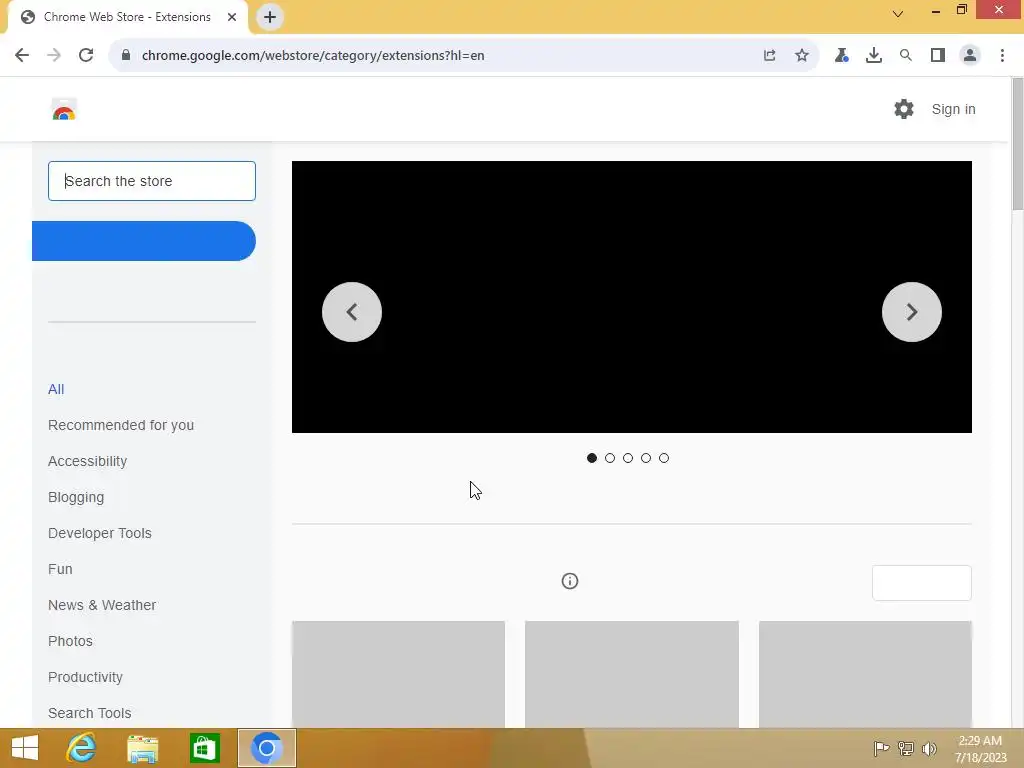The image size is (1024, 768).
Task: Focus the Search the store field
Action: coord(152,181)
